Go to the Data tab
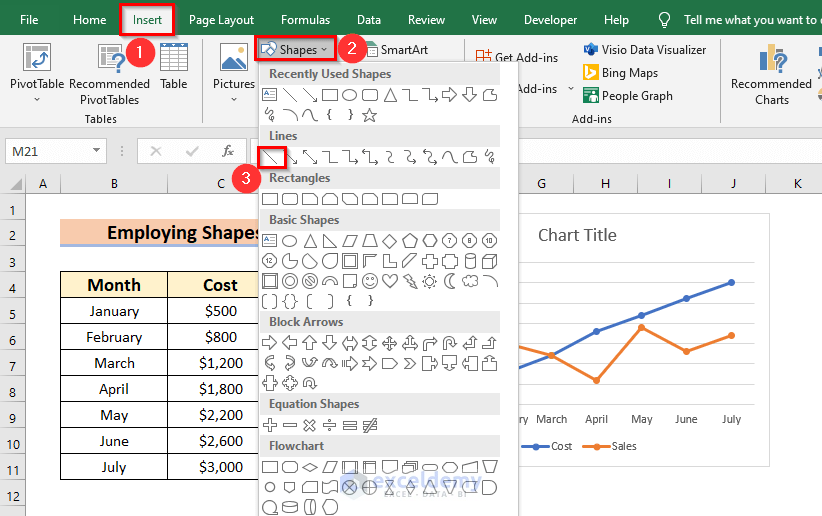 [369, 20]
